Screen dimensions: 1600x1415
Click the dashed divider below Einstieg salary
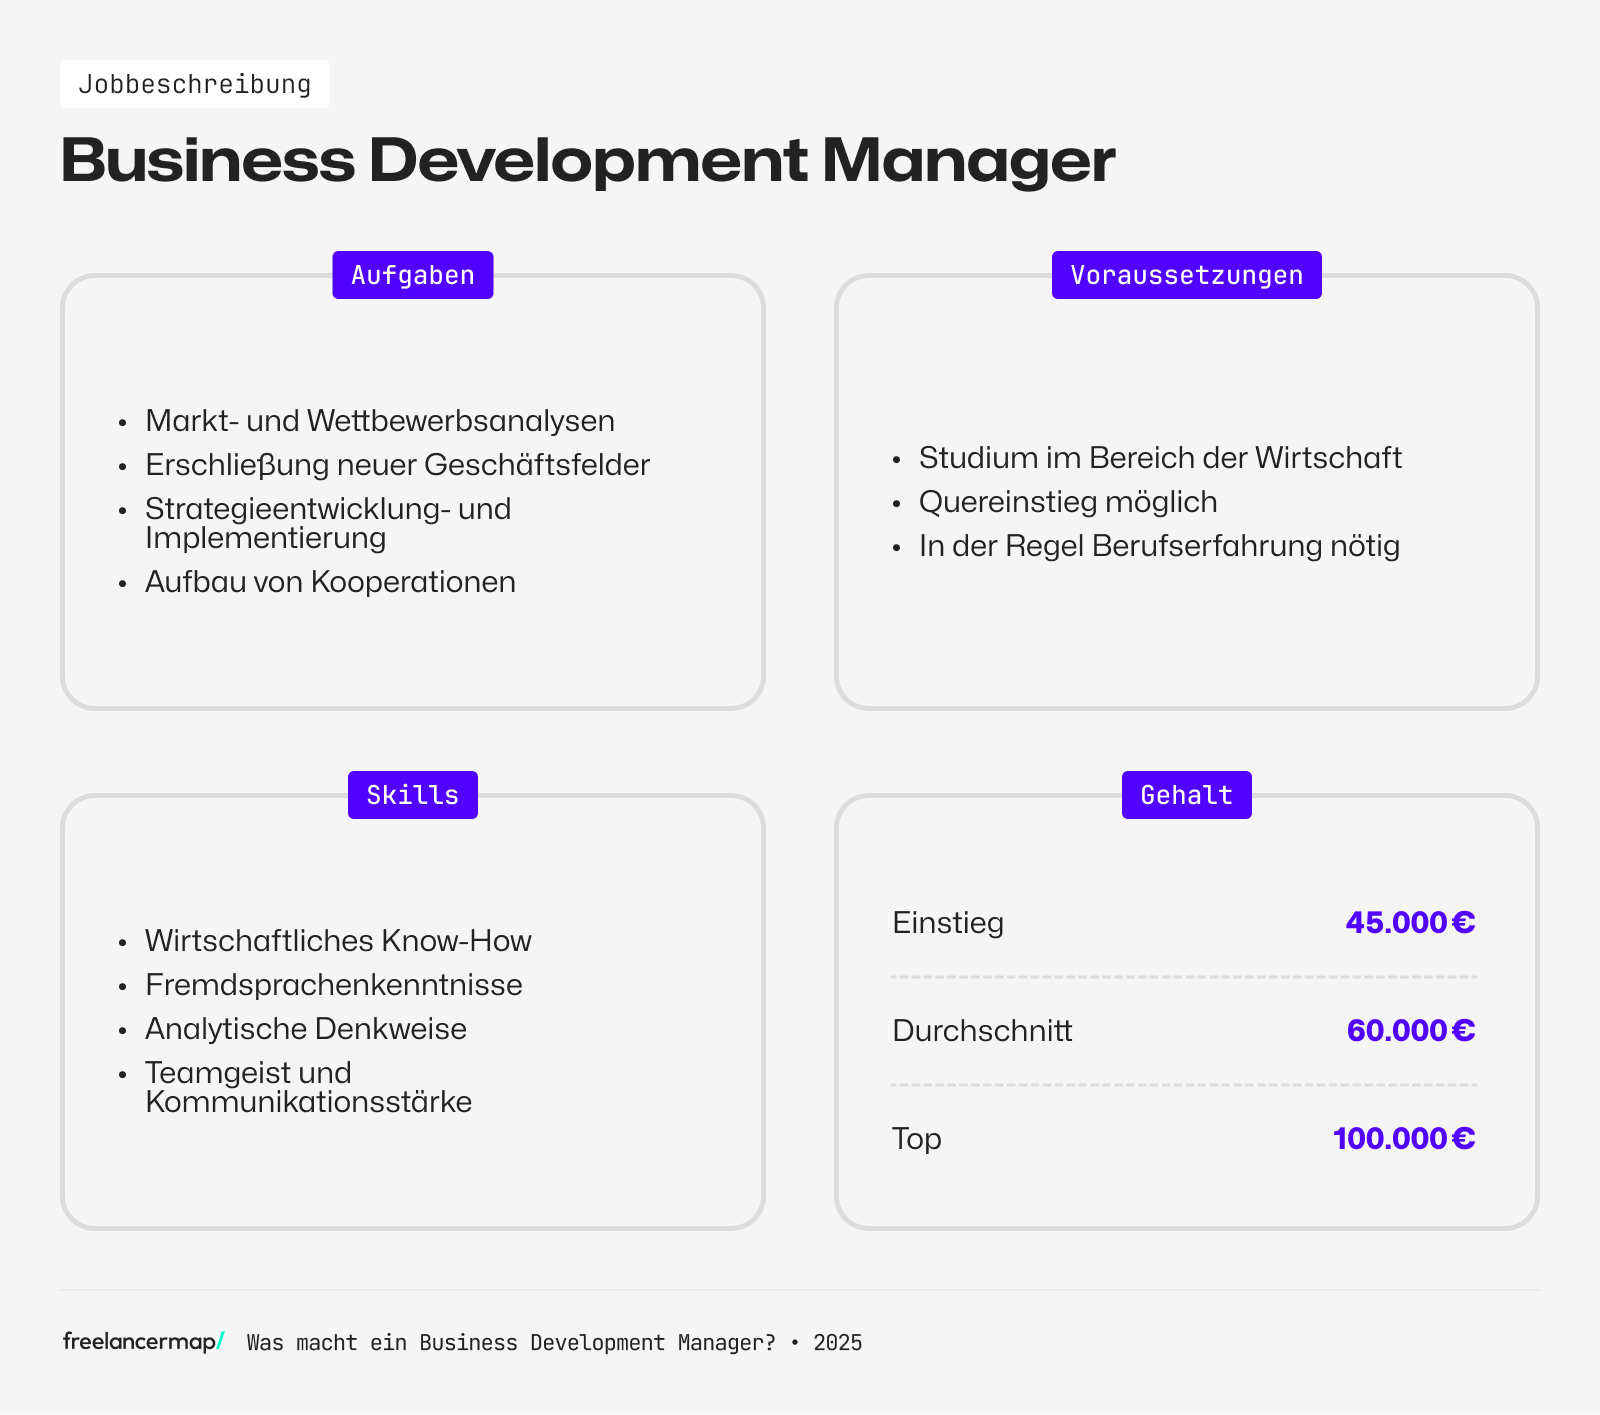1186,977
